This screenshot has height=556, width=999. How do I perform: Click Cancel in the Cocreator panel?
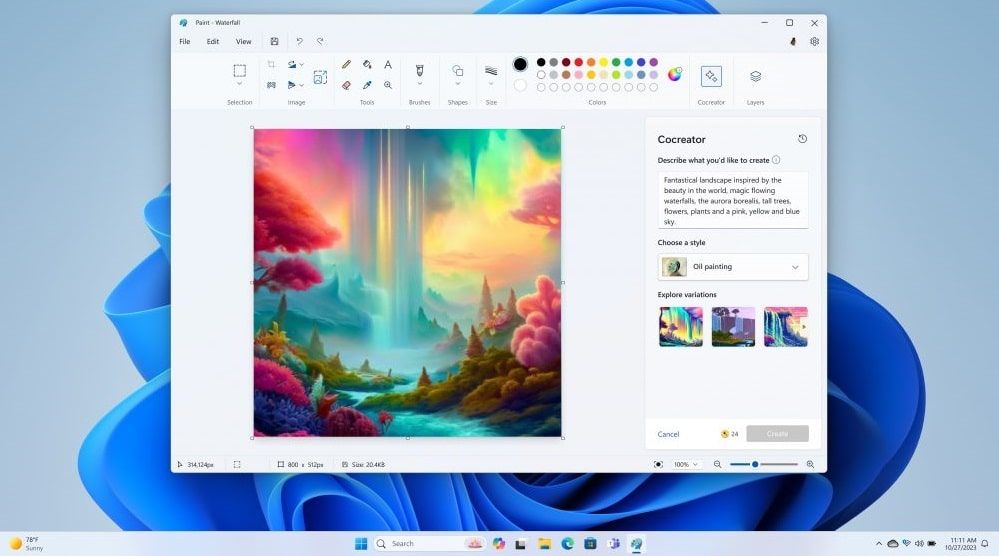668,434
